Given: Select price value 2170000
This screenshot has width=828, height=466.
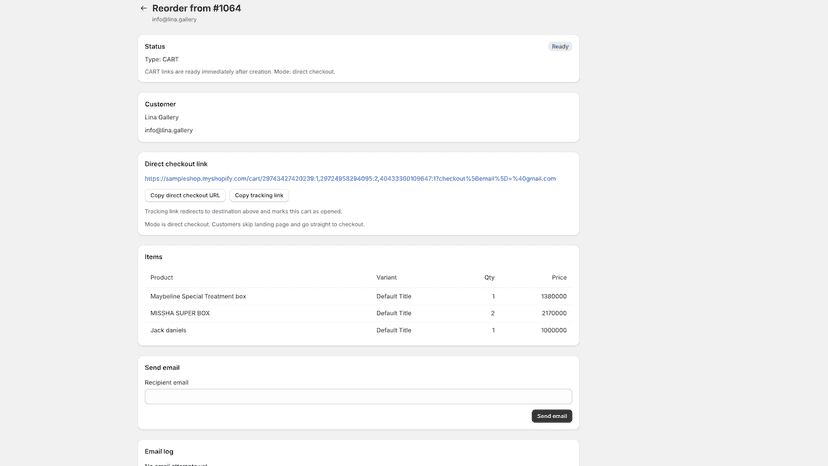Looking at the screenshot, I should pyautogui.click(x=554, y=313).
